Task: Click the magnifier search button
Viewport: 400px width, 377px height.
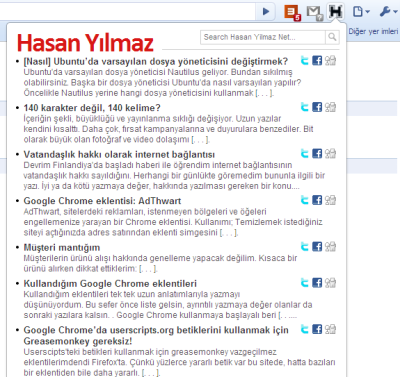Action: [x=332, y=37]
